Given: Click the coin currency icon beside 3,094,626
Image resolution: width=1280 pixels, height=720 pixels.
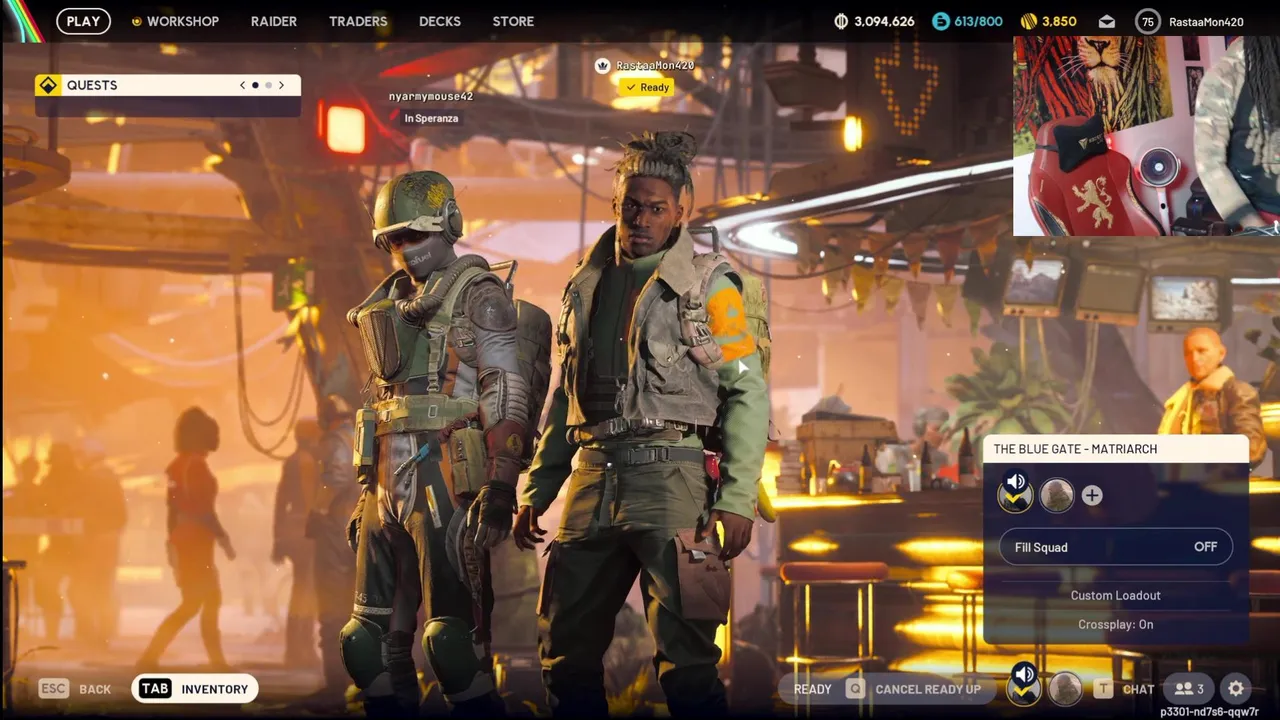Looking at the screenshot, I should [841, 21].
